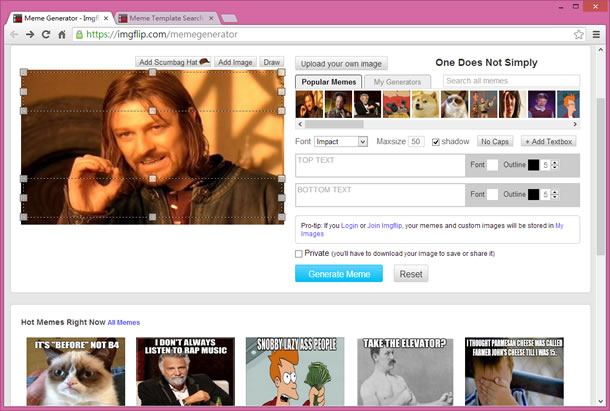Click the TOP TEXT input box

380,165
